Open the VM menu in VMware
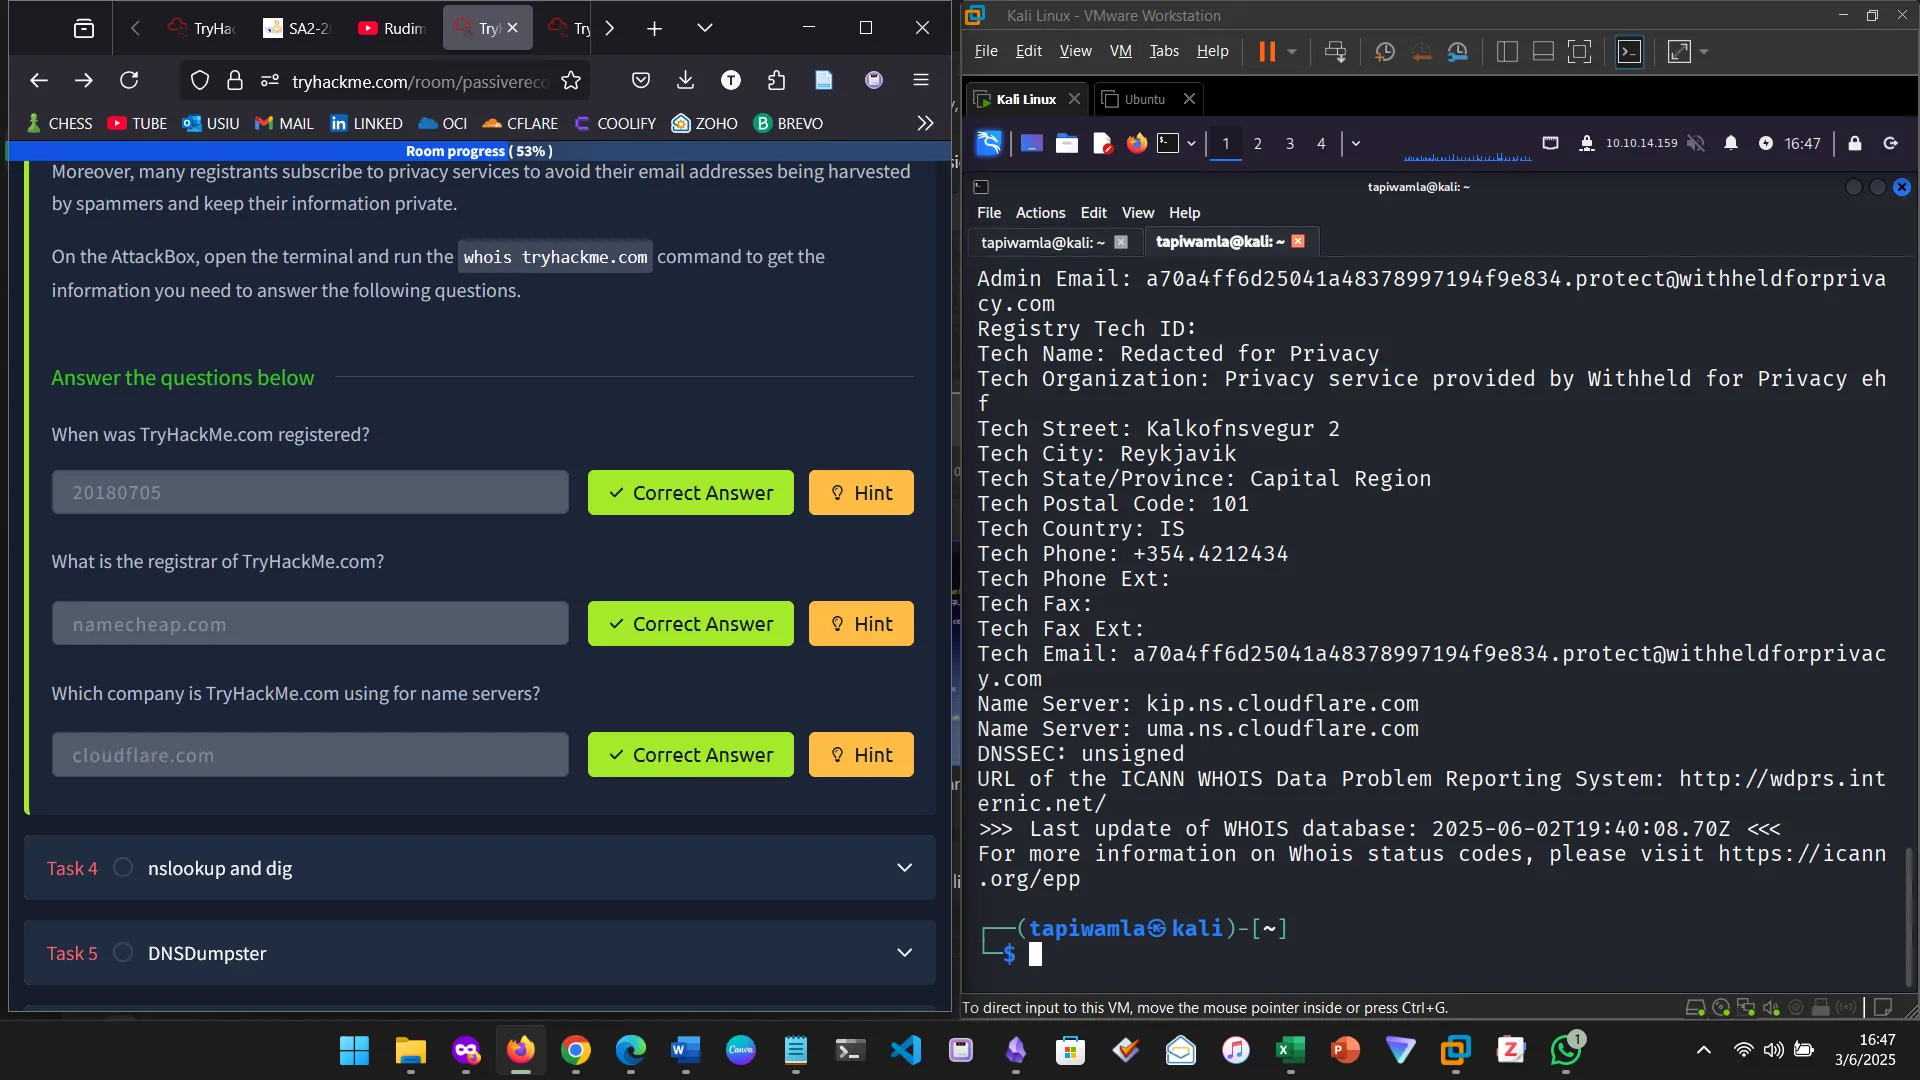This screenshot has width=1920, height=1080. pyautogui.click(x=1120, y=51)
